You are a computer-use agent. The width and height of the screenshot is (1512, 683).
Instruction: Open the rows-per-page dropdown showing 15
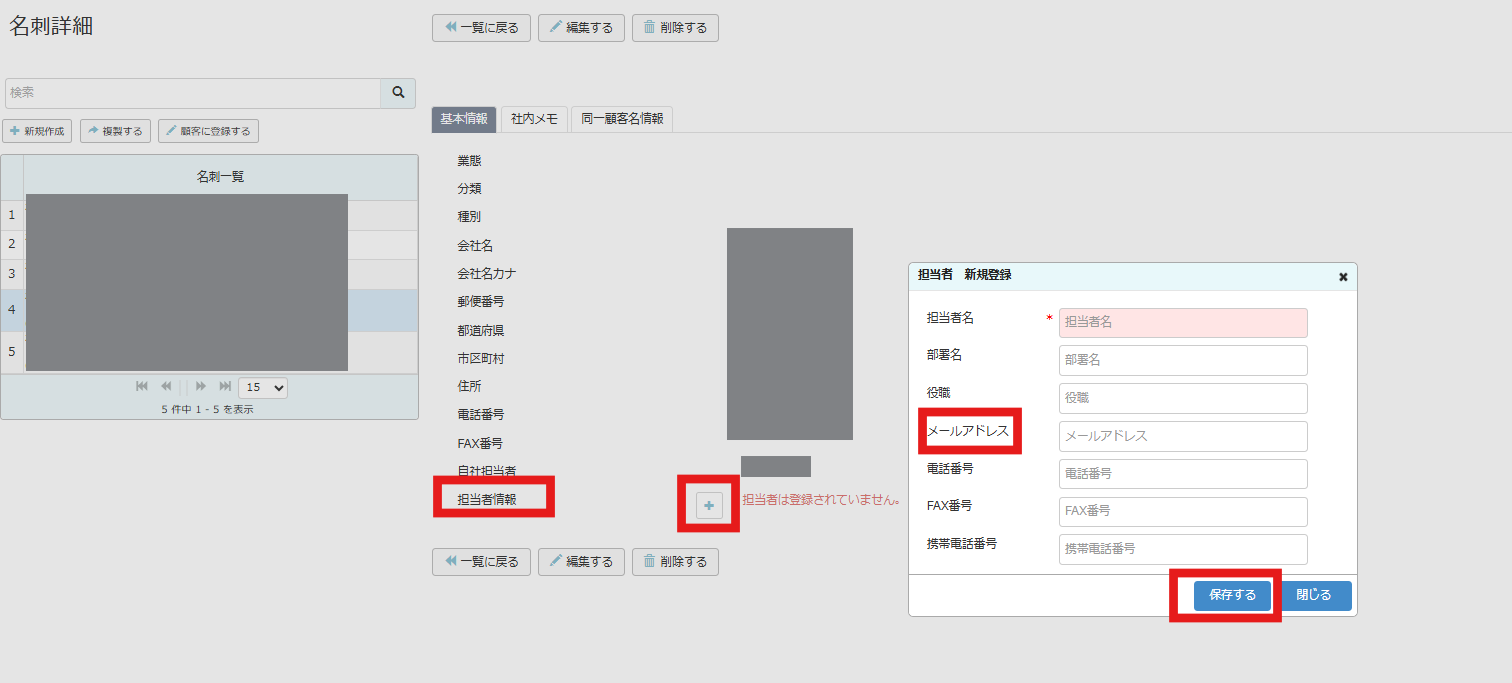(x=263, y=387)
